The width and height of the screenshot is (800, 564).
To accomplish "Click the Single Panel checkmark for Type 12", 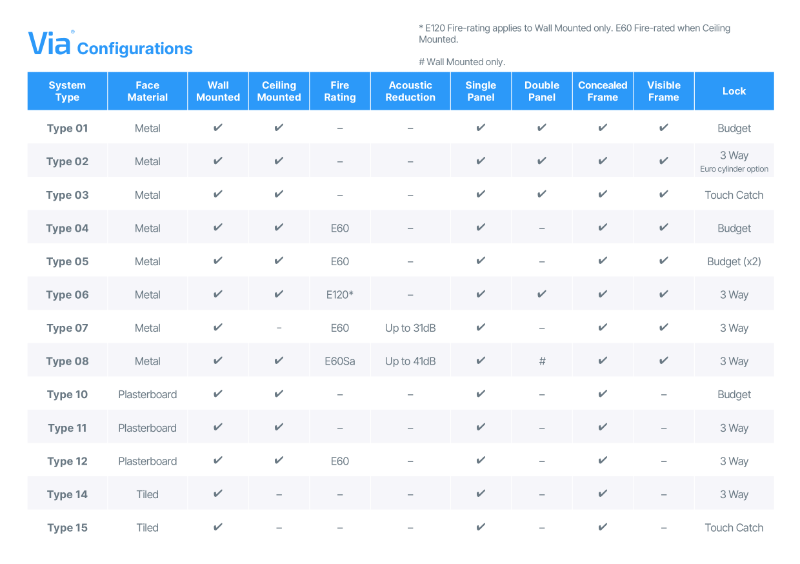I will tap(481, 460).
